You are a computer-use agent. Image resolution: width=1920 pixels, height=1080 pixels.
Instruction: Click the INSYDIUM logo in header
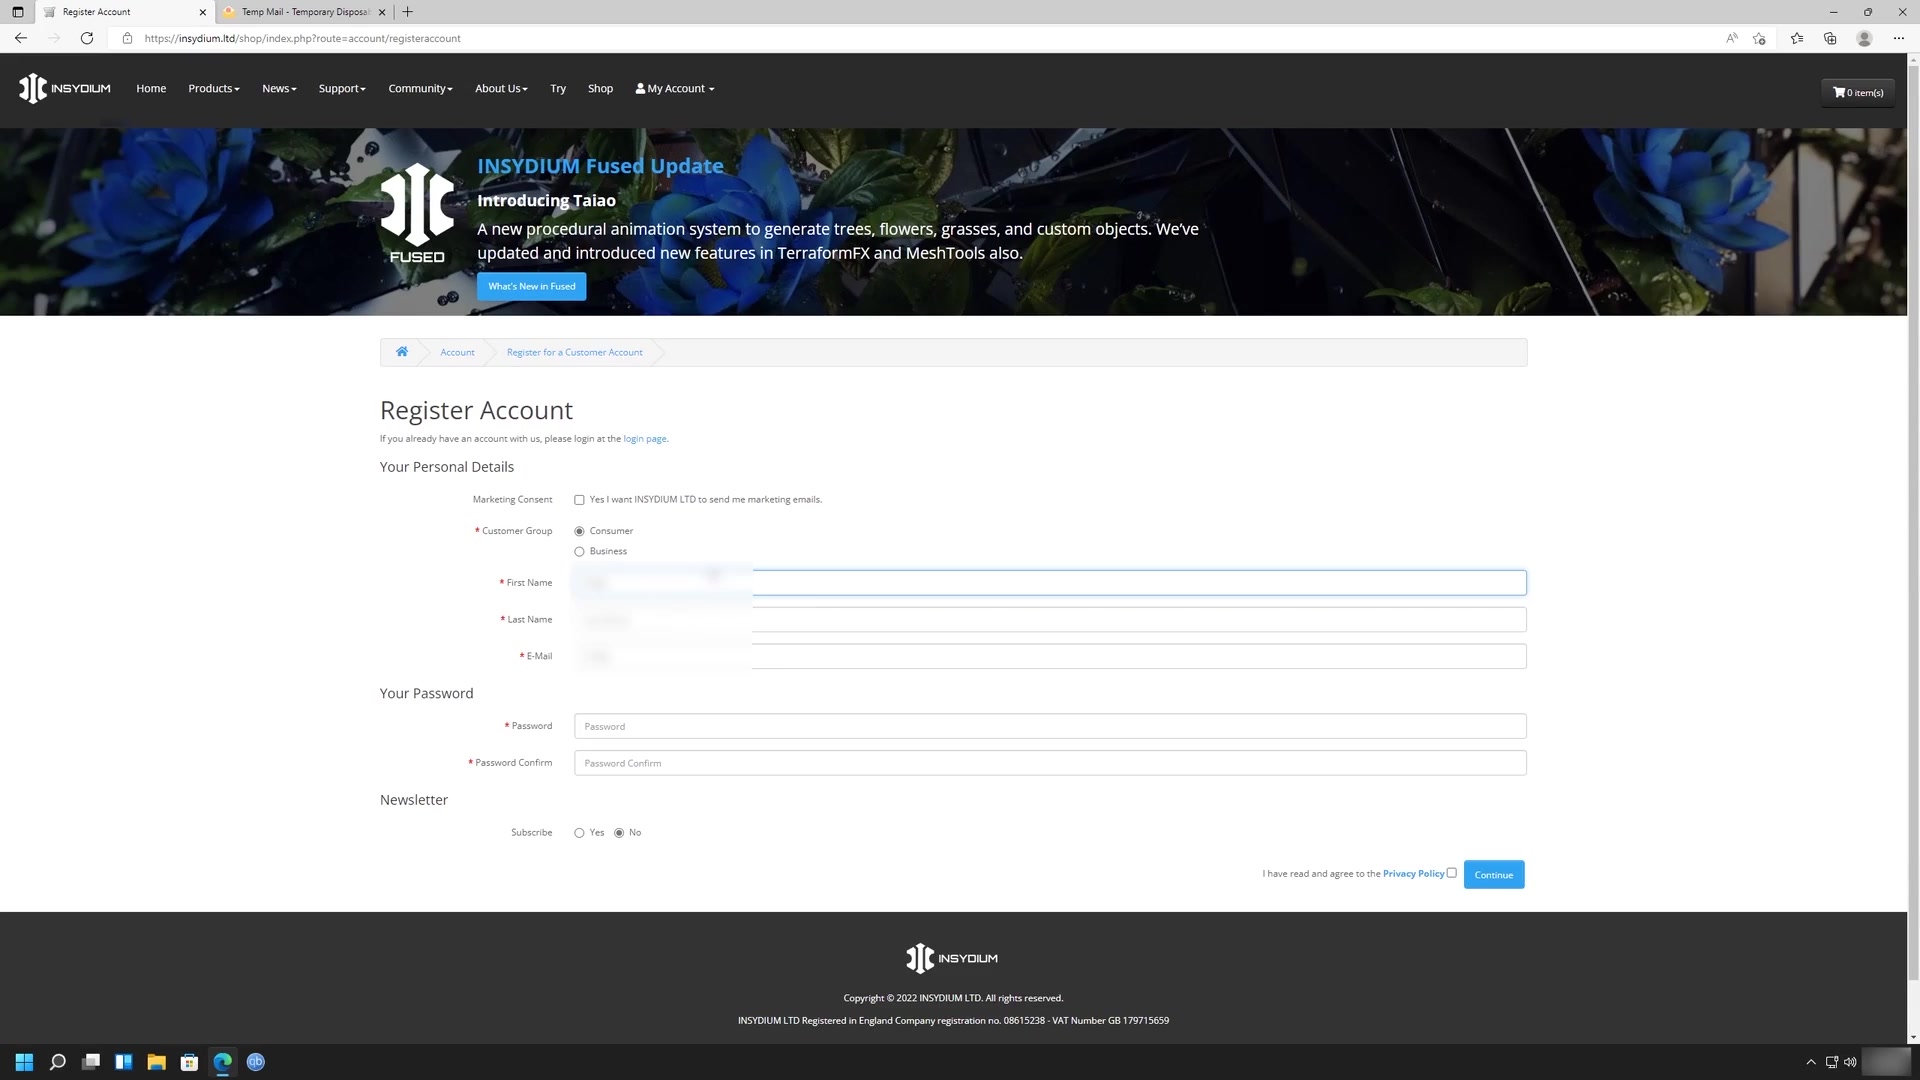click(65, 88)
